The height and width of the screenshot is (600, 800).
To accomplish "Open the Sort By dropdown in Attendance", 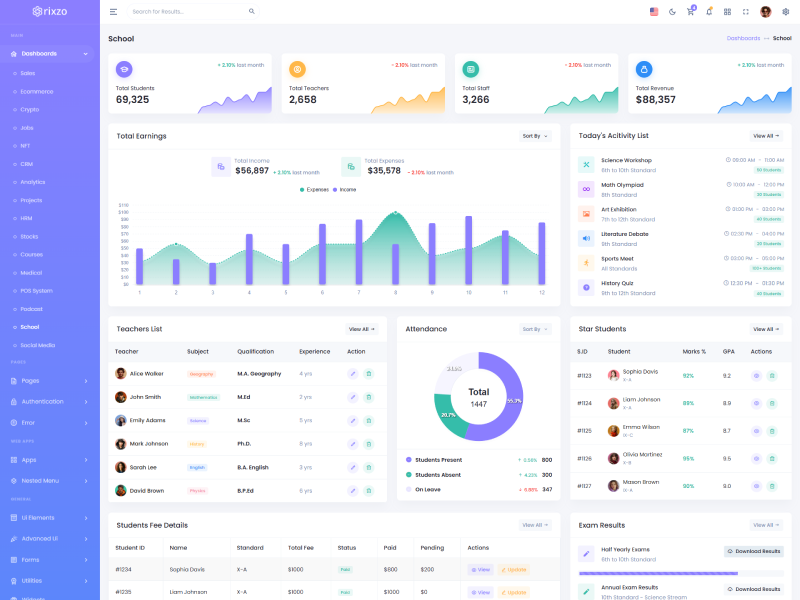I will 535,329.
